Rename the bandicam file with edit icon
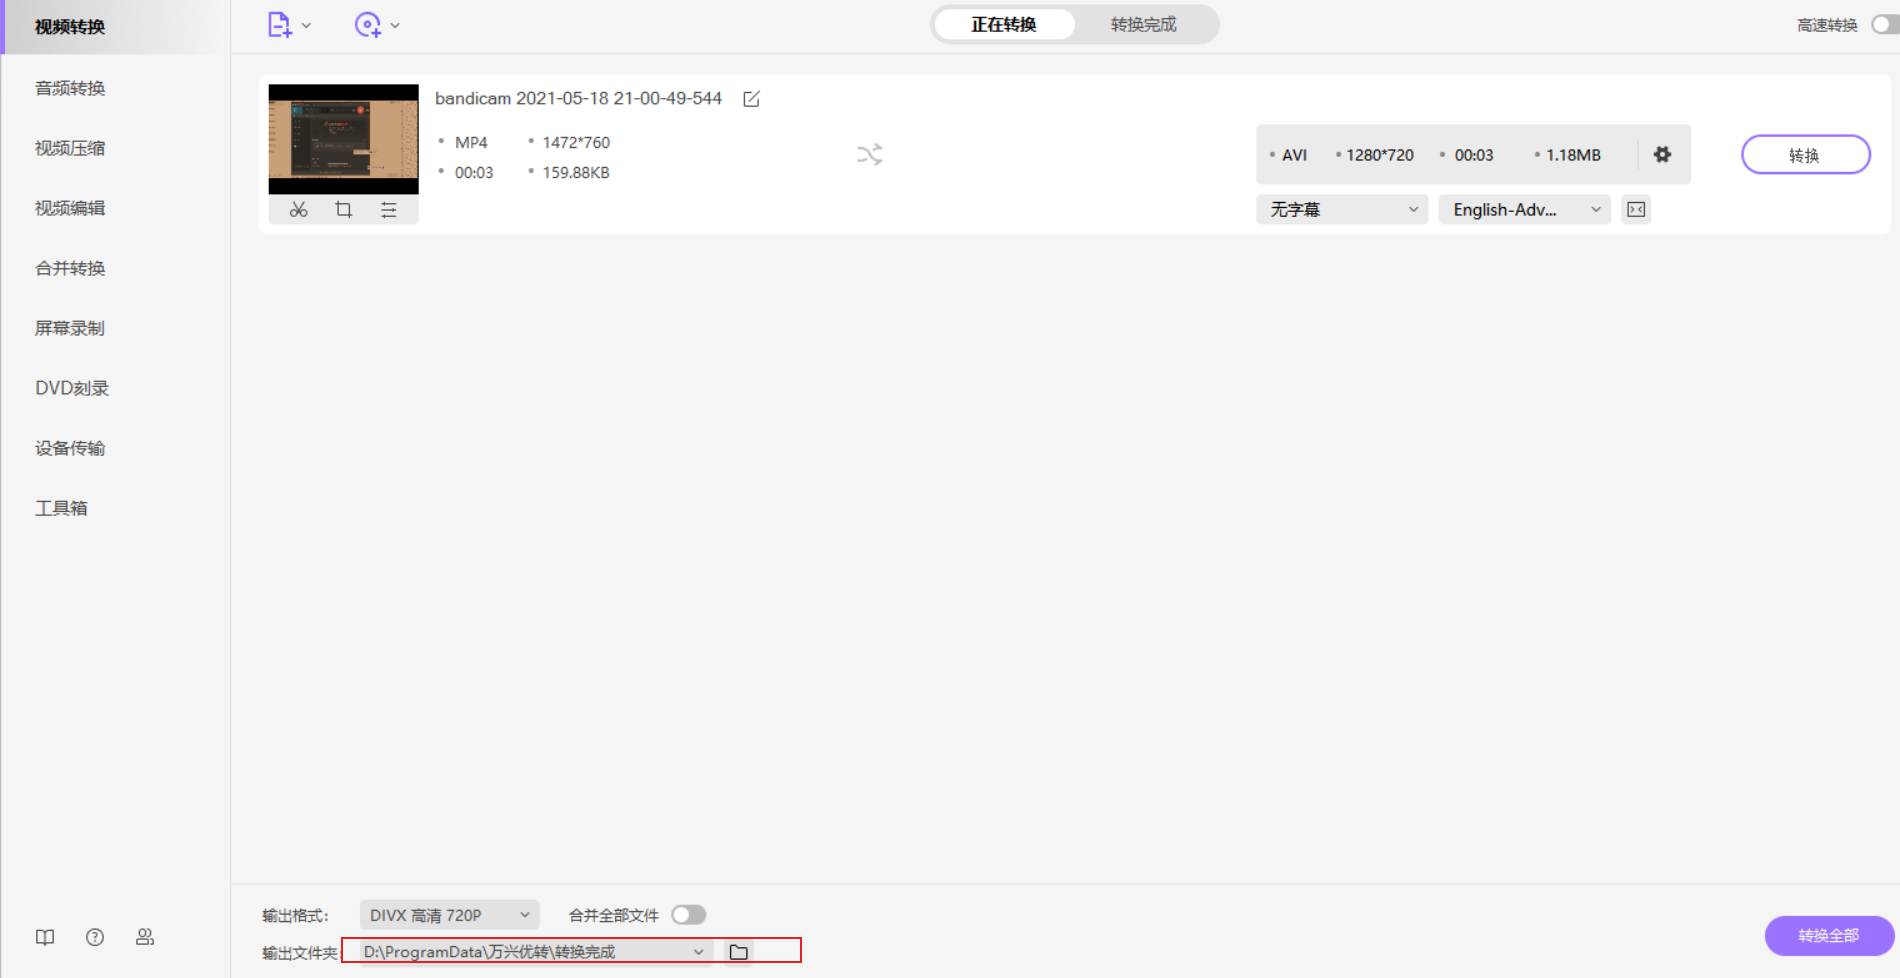Image resolution: width=1900 pixels, height=978 pixels. (x=751, y=98)
